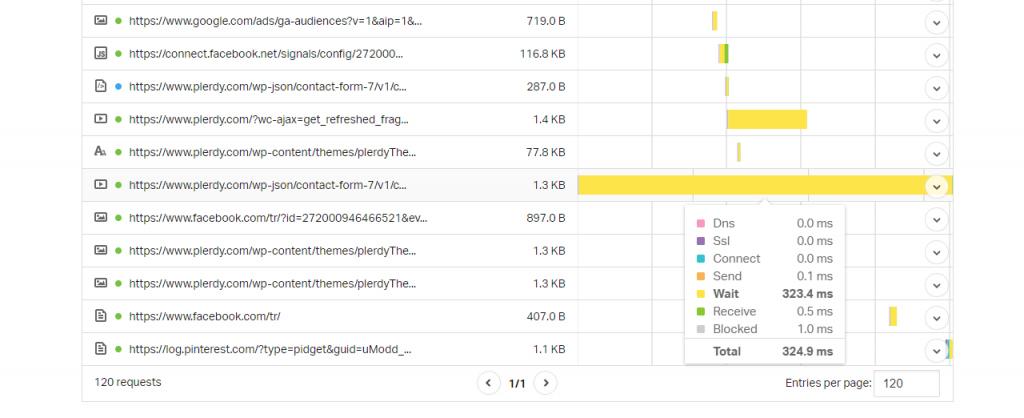Viewport: 1024px width, 418px height.
Task: Click the JS file icon for connect.facebook.net request
Action: pos(100,53)
